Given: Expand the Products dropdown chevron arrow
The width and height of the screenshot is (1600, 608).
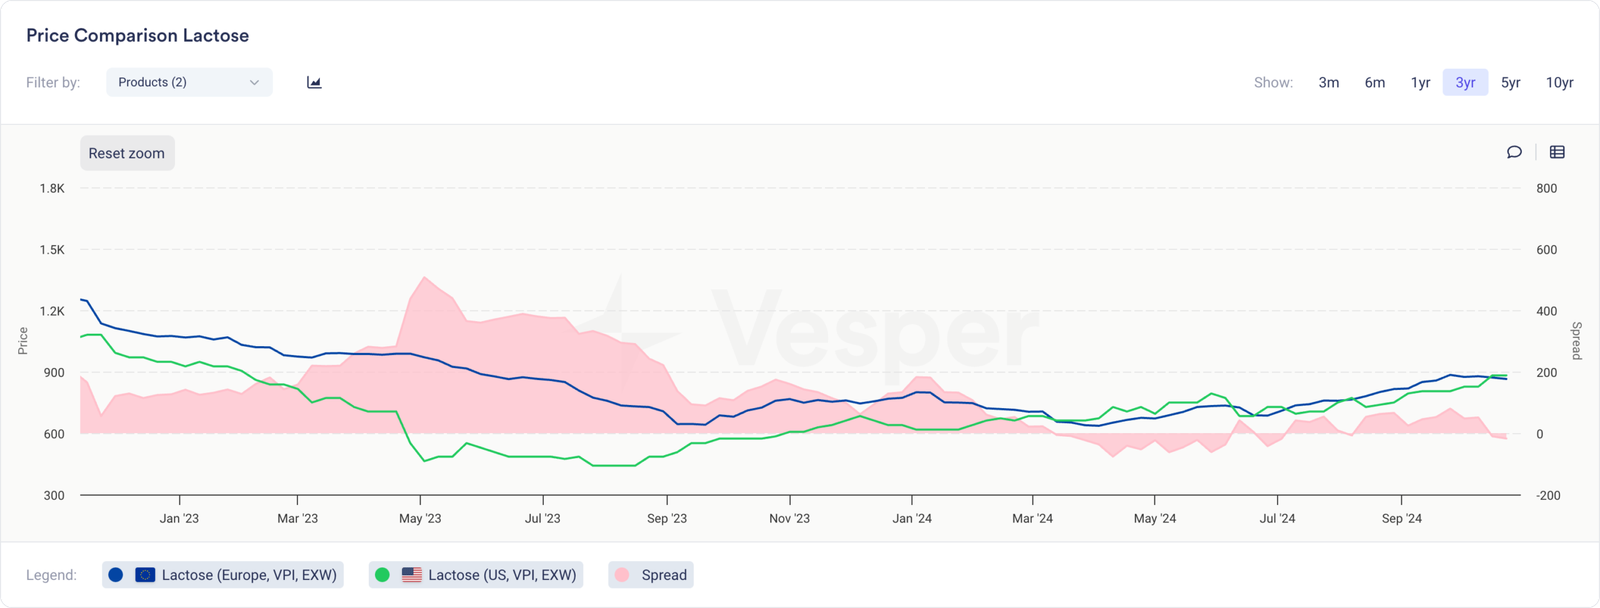Looking at the screenshot, I should [x=254, y=82].
